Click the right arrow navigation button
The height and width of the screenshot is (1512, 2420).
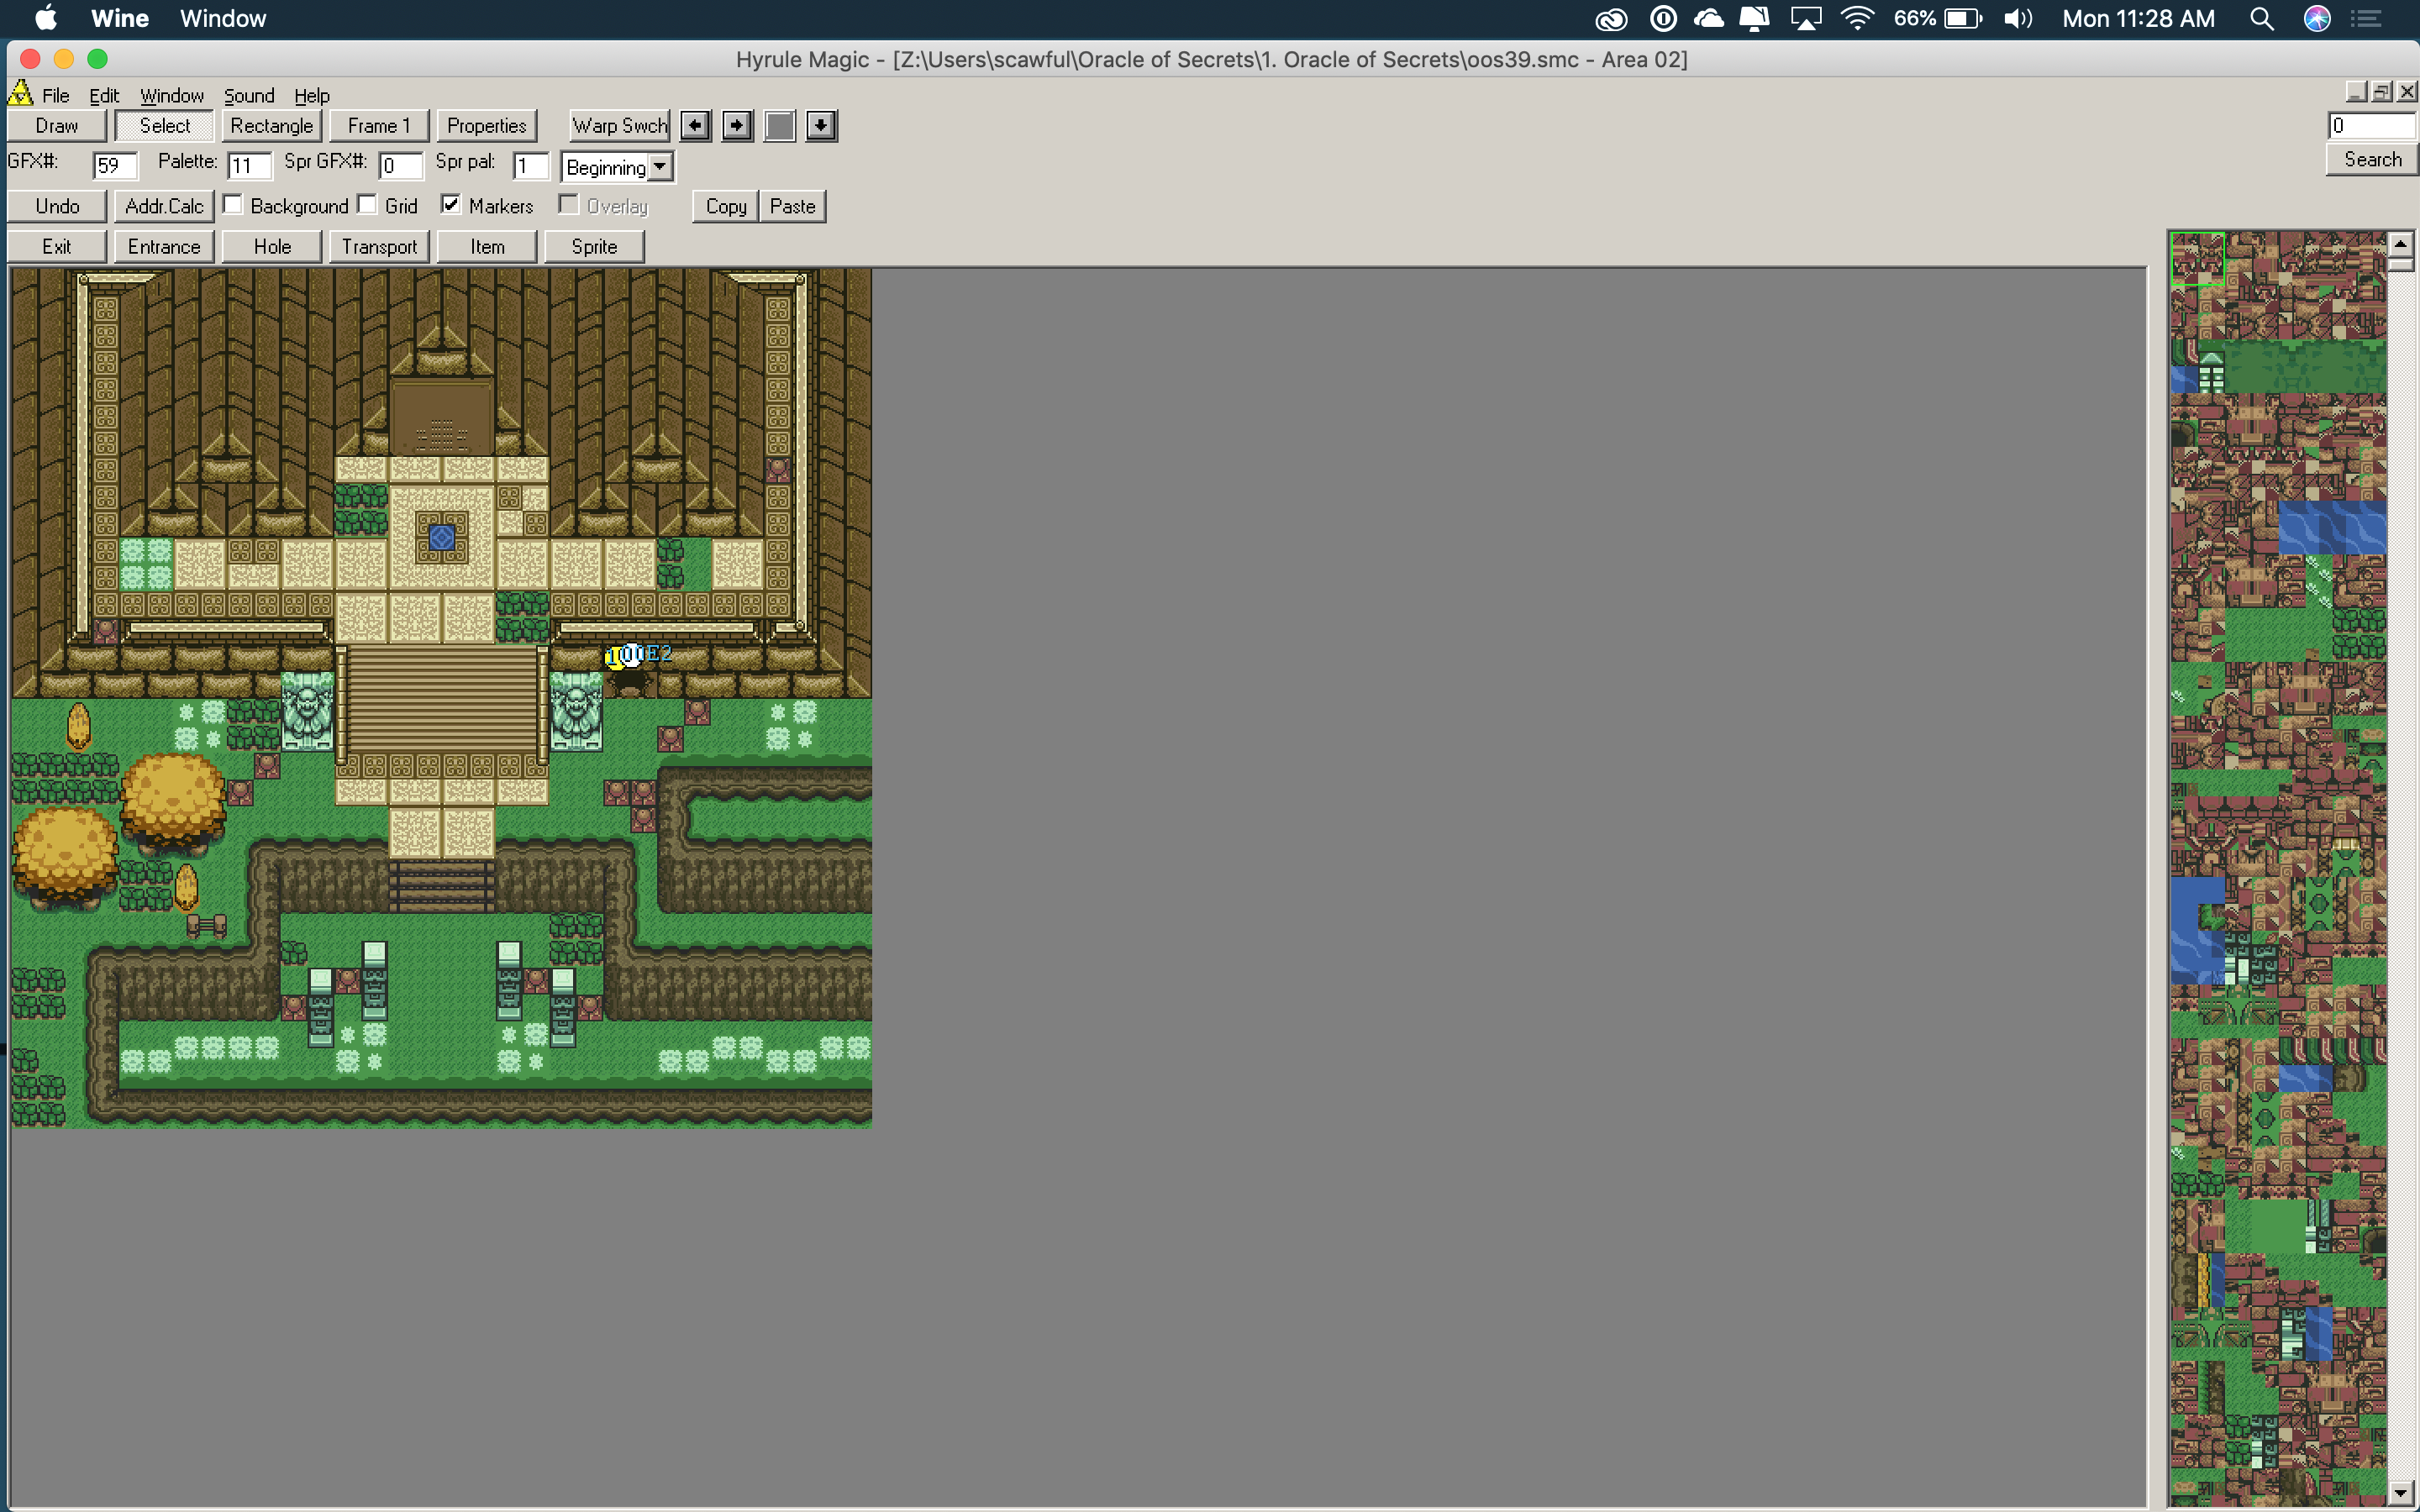(x=738, y=126)
